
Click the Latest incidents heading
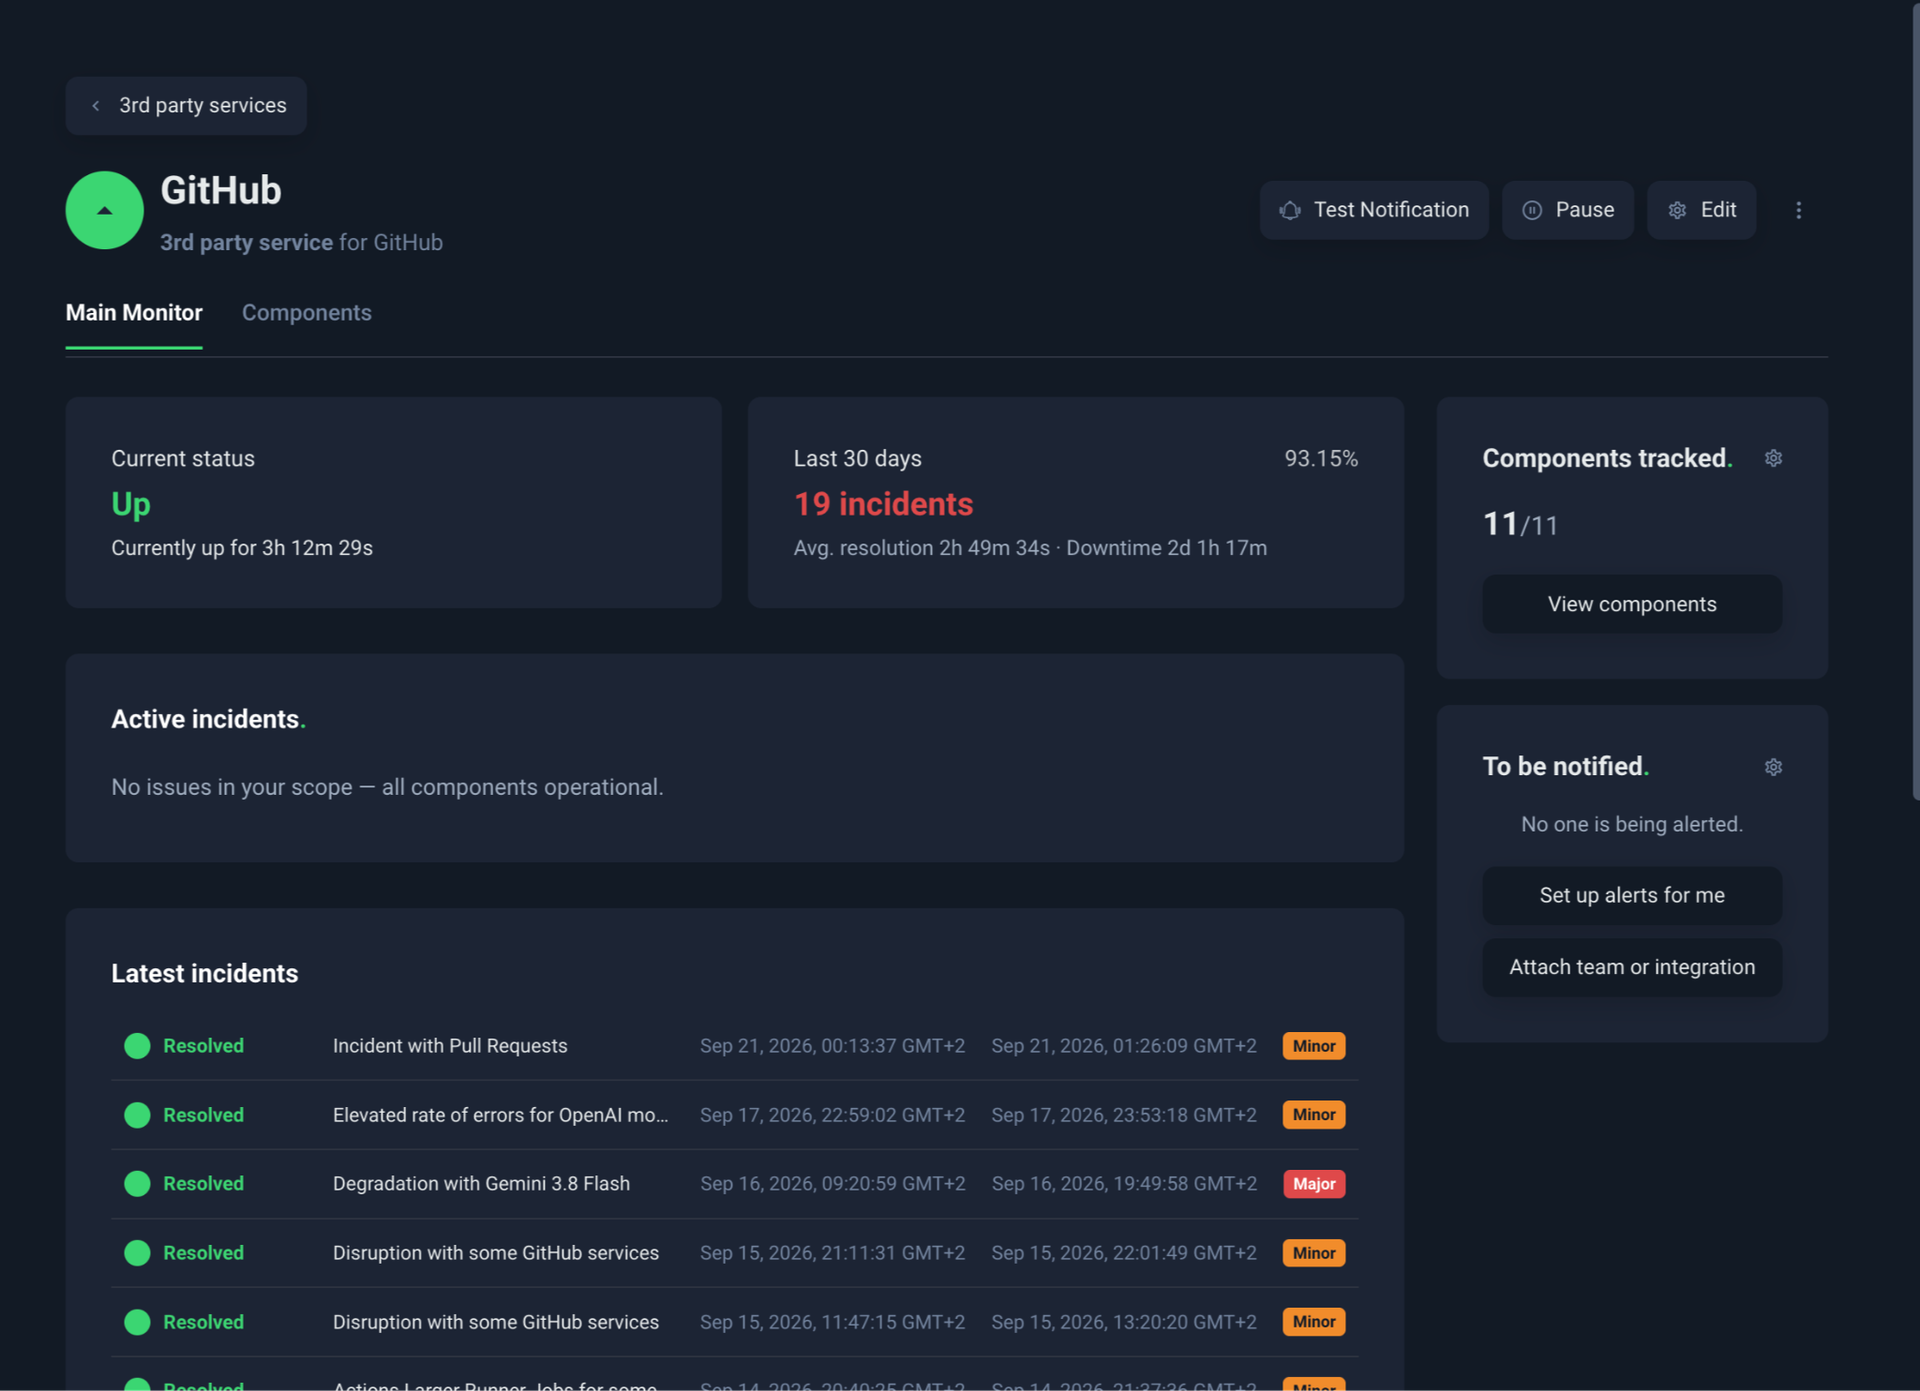(x=204, y=974)
